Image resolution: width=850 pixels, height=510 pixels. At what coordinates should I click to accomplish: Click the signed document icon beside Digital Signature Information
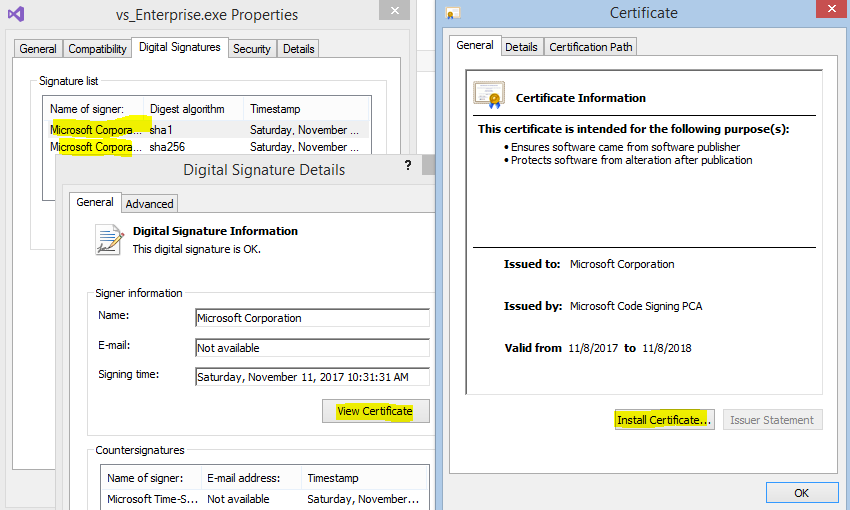click(108, 240)
